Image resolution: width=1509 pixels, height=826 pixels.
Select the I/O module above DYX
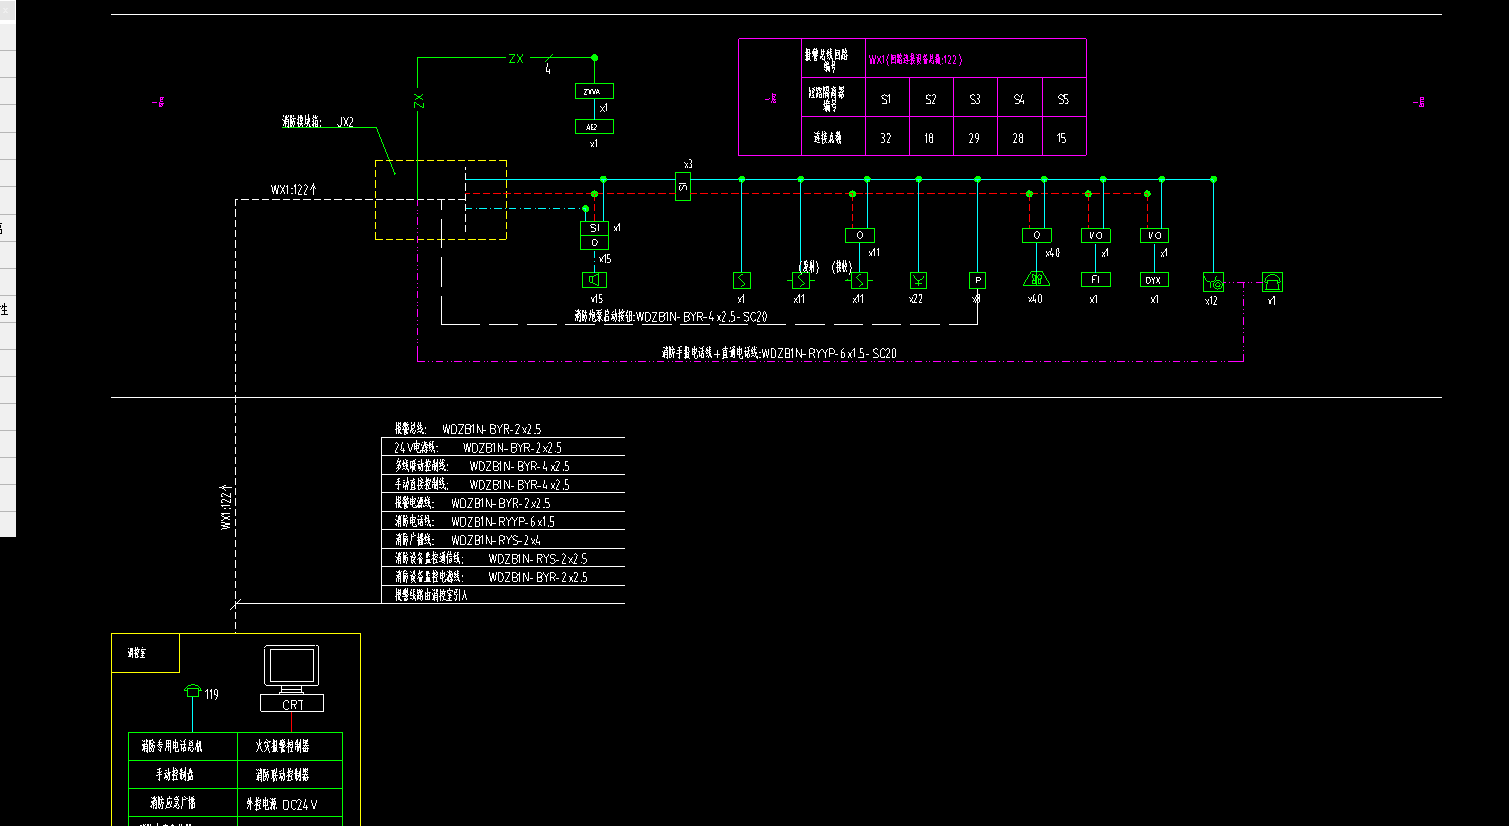1154,236
